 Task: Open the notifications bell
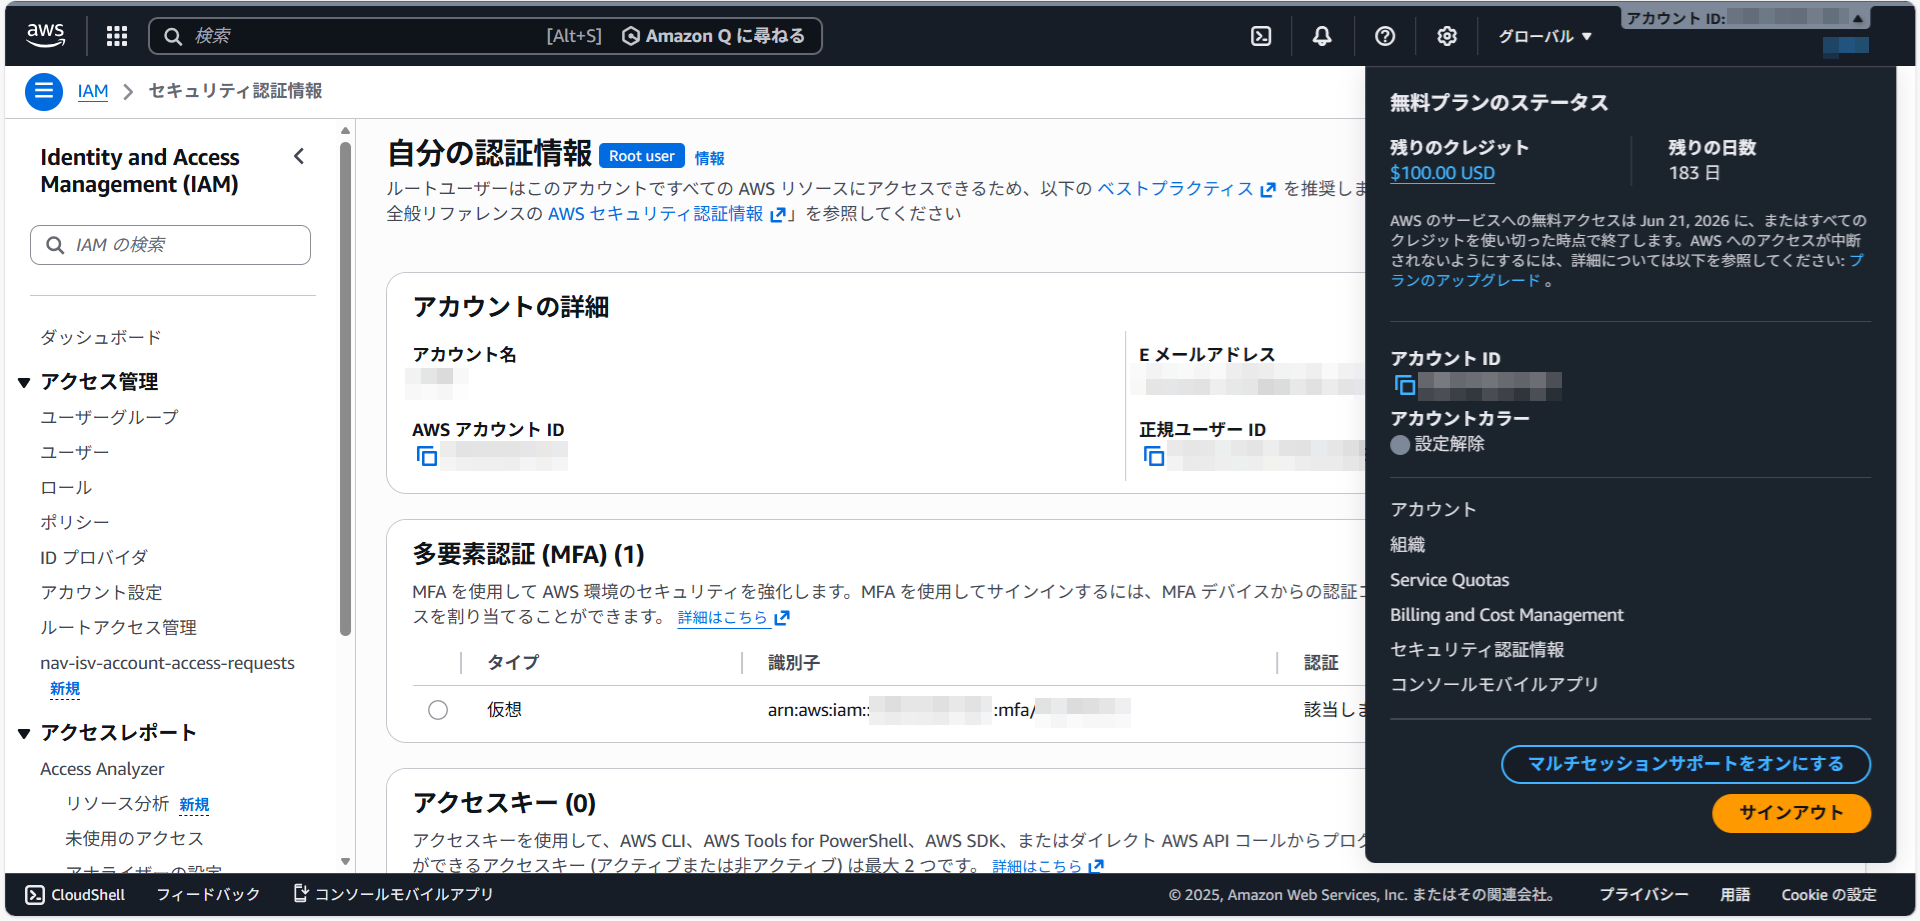click(x=1322, y=36)
